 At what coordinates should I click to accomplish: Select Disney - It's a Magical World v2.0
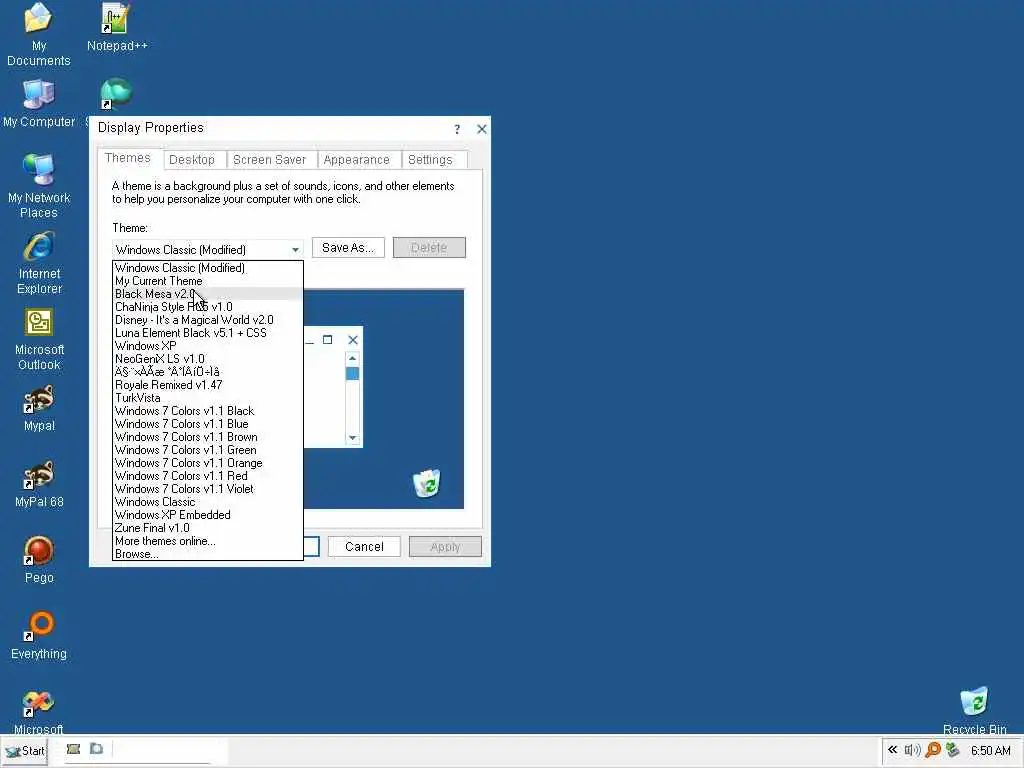(x=208, y=320)
